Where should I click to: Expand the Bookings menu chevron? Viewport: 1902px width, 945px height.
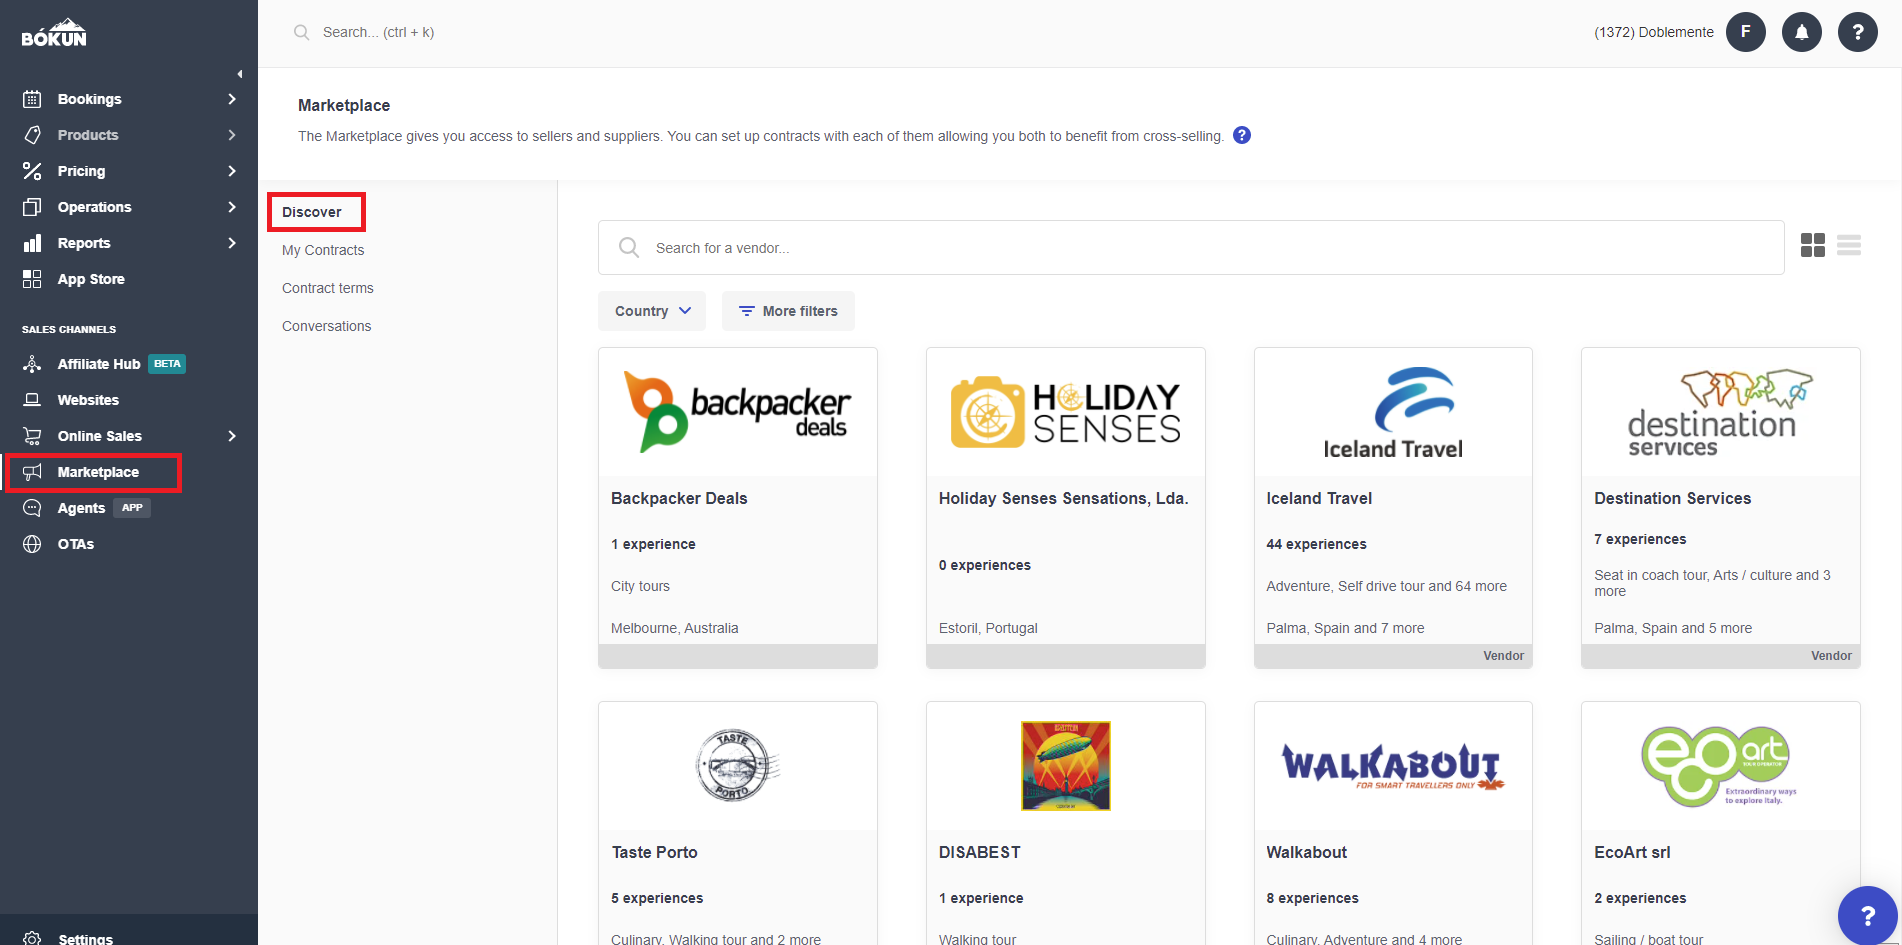[x=232, y=99]
